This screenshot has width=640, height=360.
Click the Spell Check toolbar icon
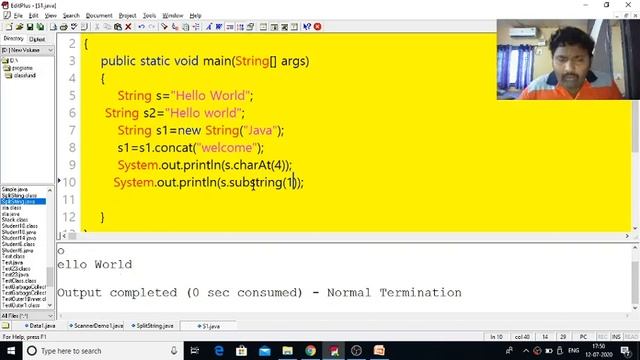(x=74, y=27)
